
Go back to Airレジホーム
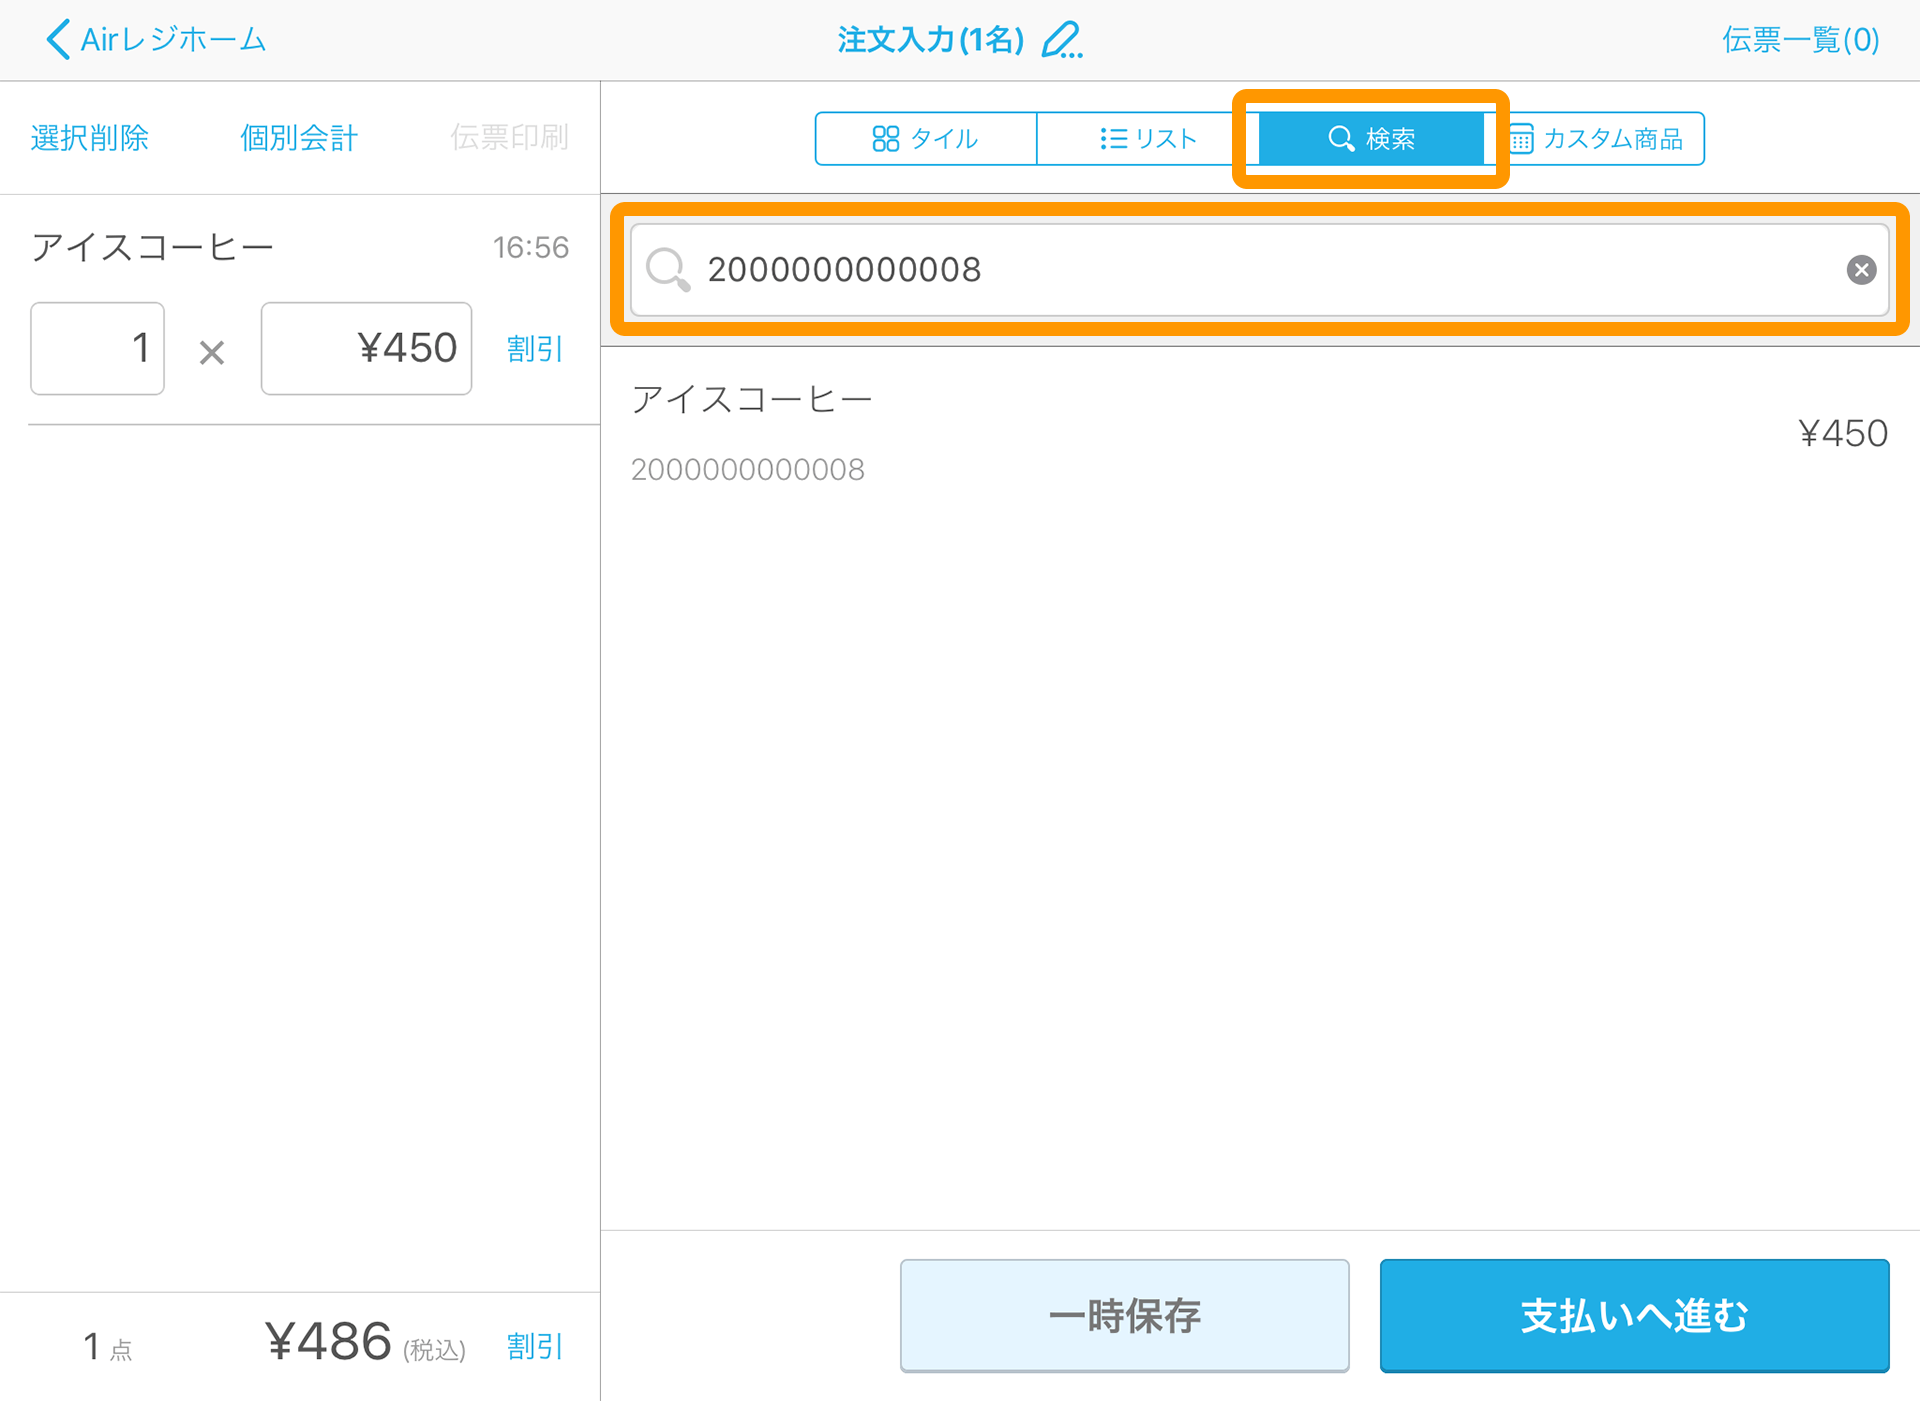point(156,40)
